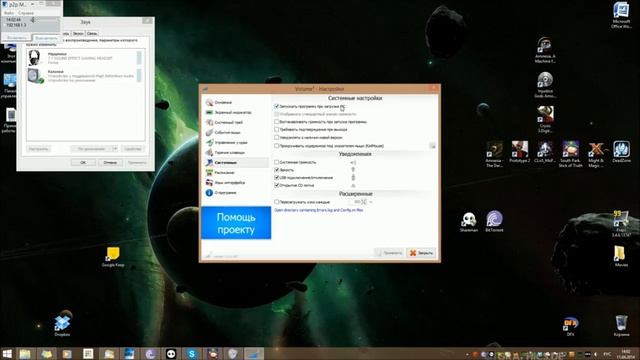Open Skype from the taskbar

[x=191, y=353]
